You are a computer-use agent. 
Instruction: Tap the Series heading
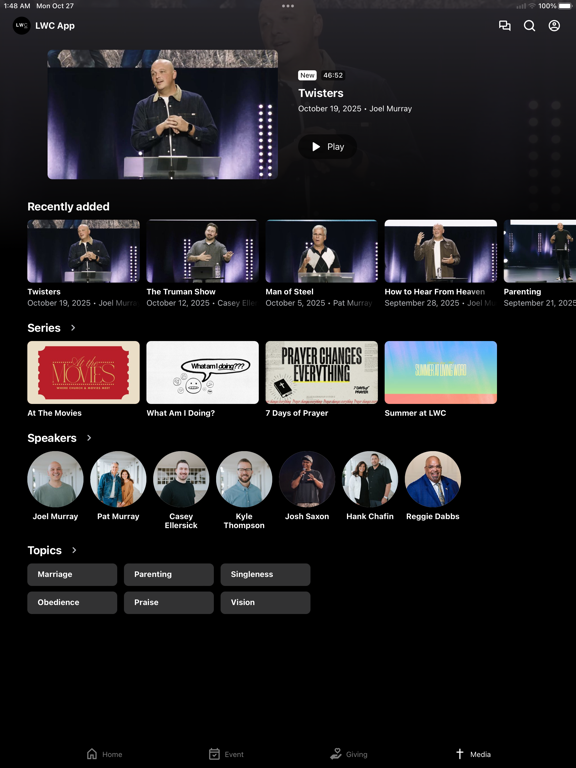[x=44, y=328]
